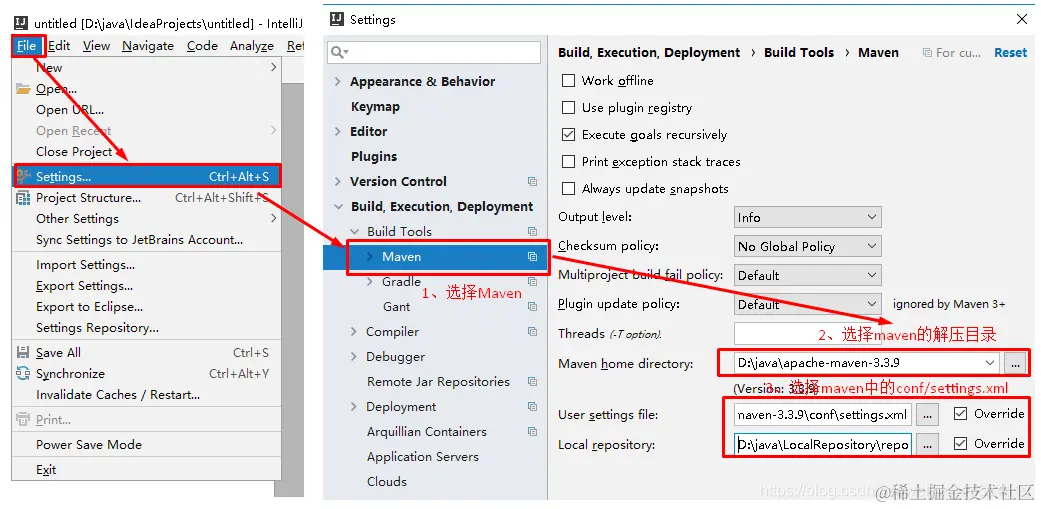Image resolution: width=1041 pixels, height=509 pixels.
Task: Select Keymap in settings tree
Action: click(x=375, y=107)
